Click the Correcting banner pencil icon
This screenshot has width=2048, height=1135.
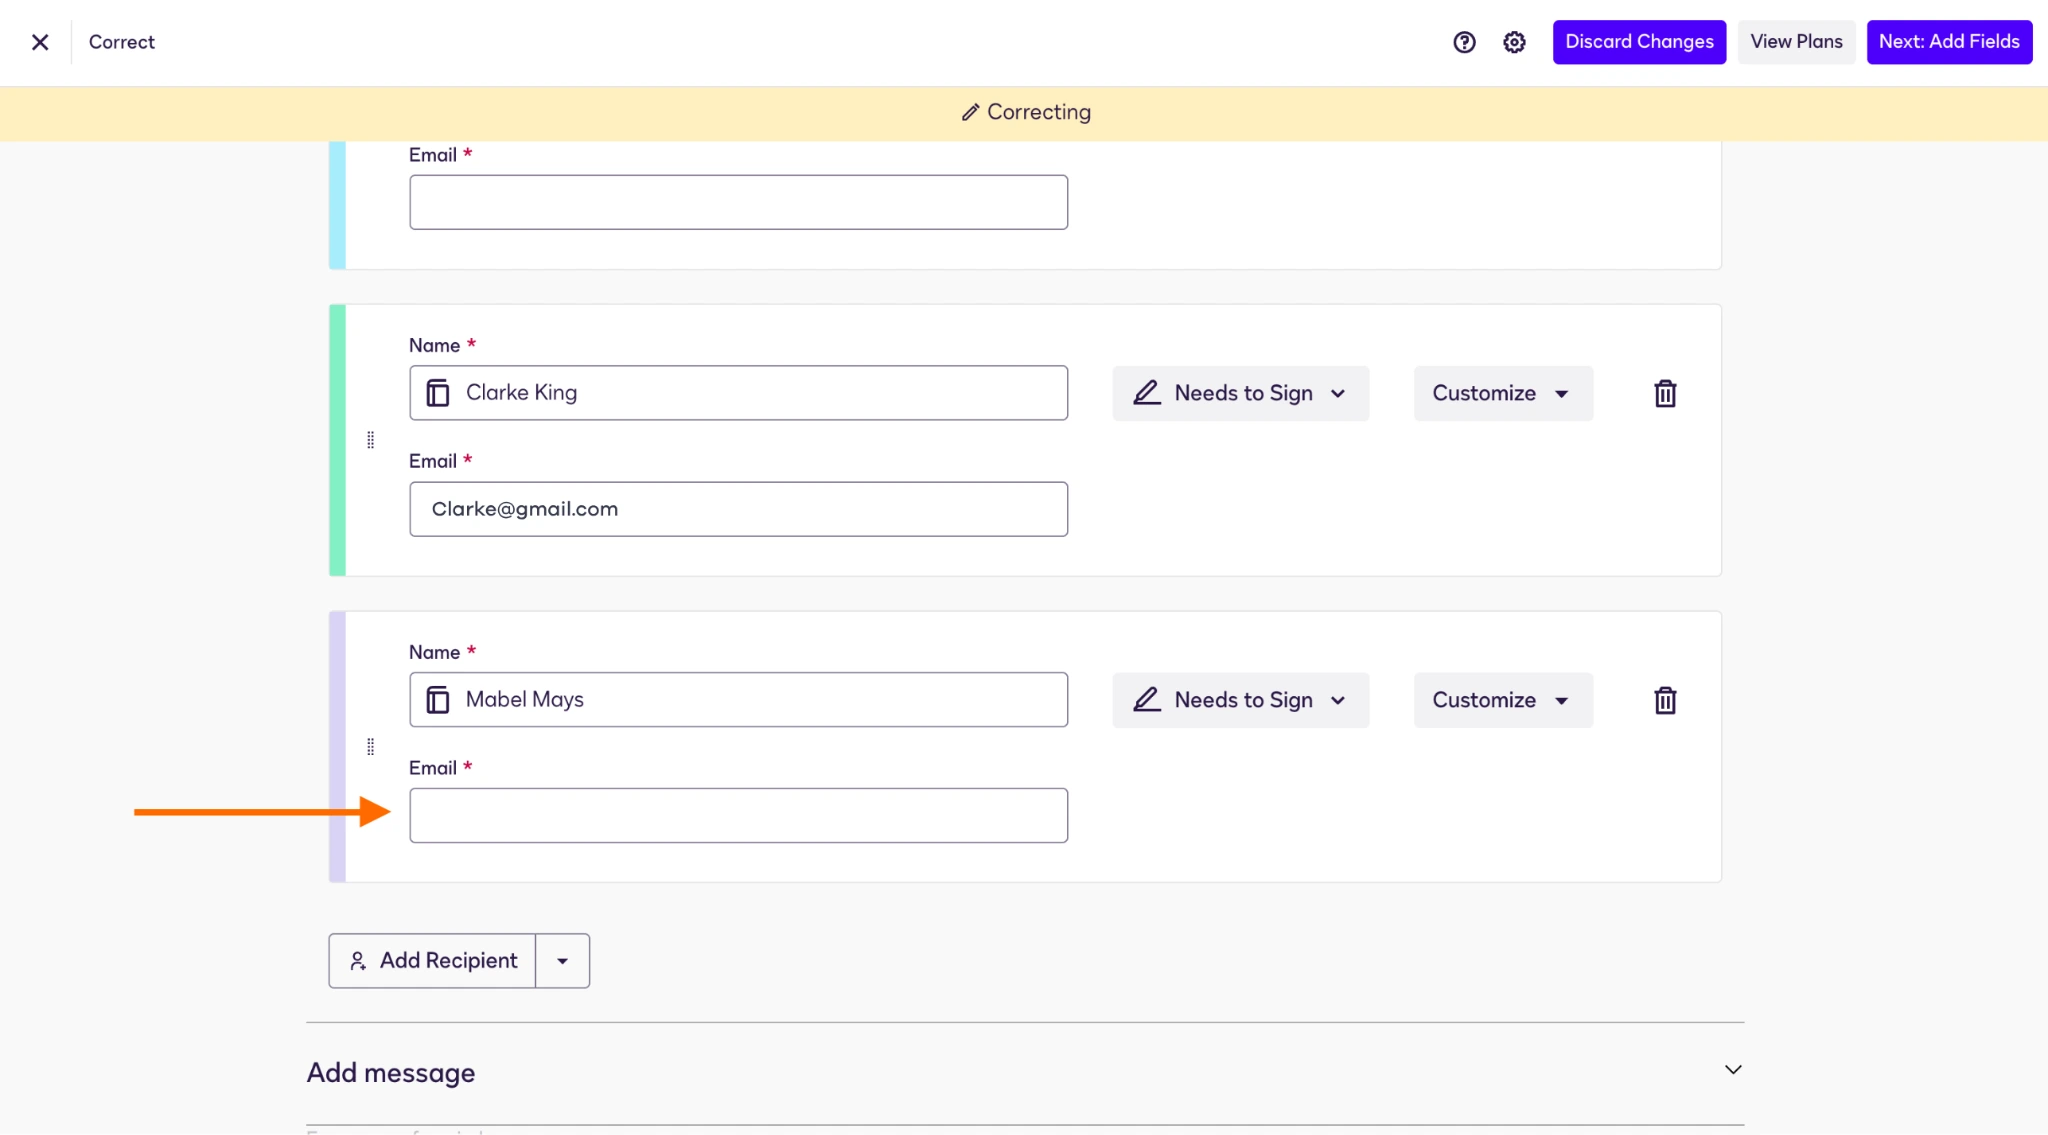click(970, 113)
